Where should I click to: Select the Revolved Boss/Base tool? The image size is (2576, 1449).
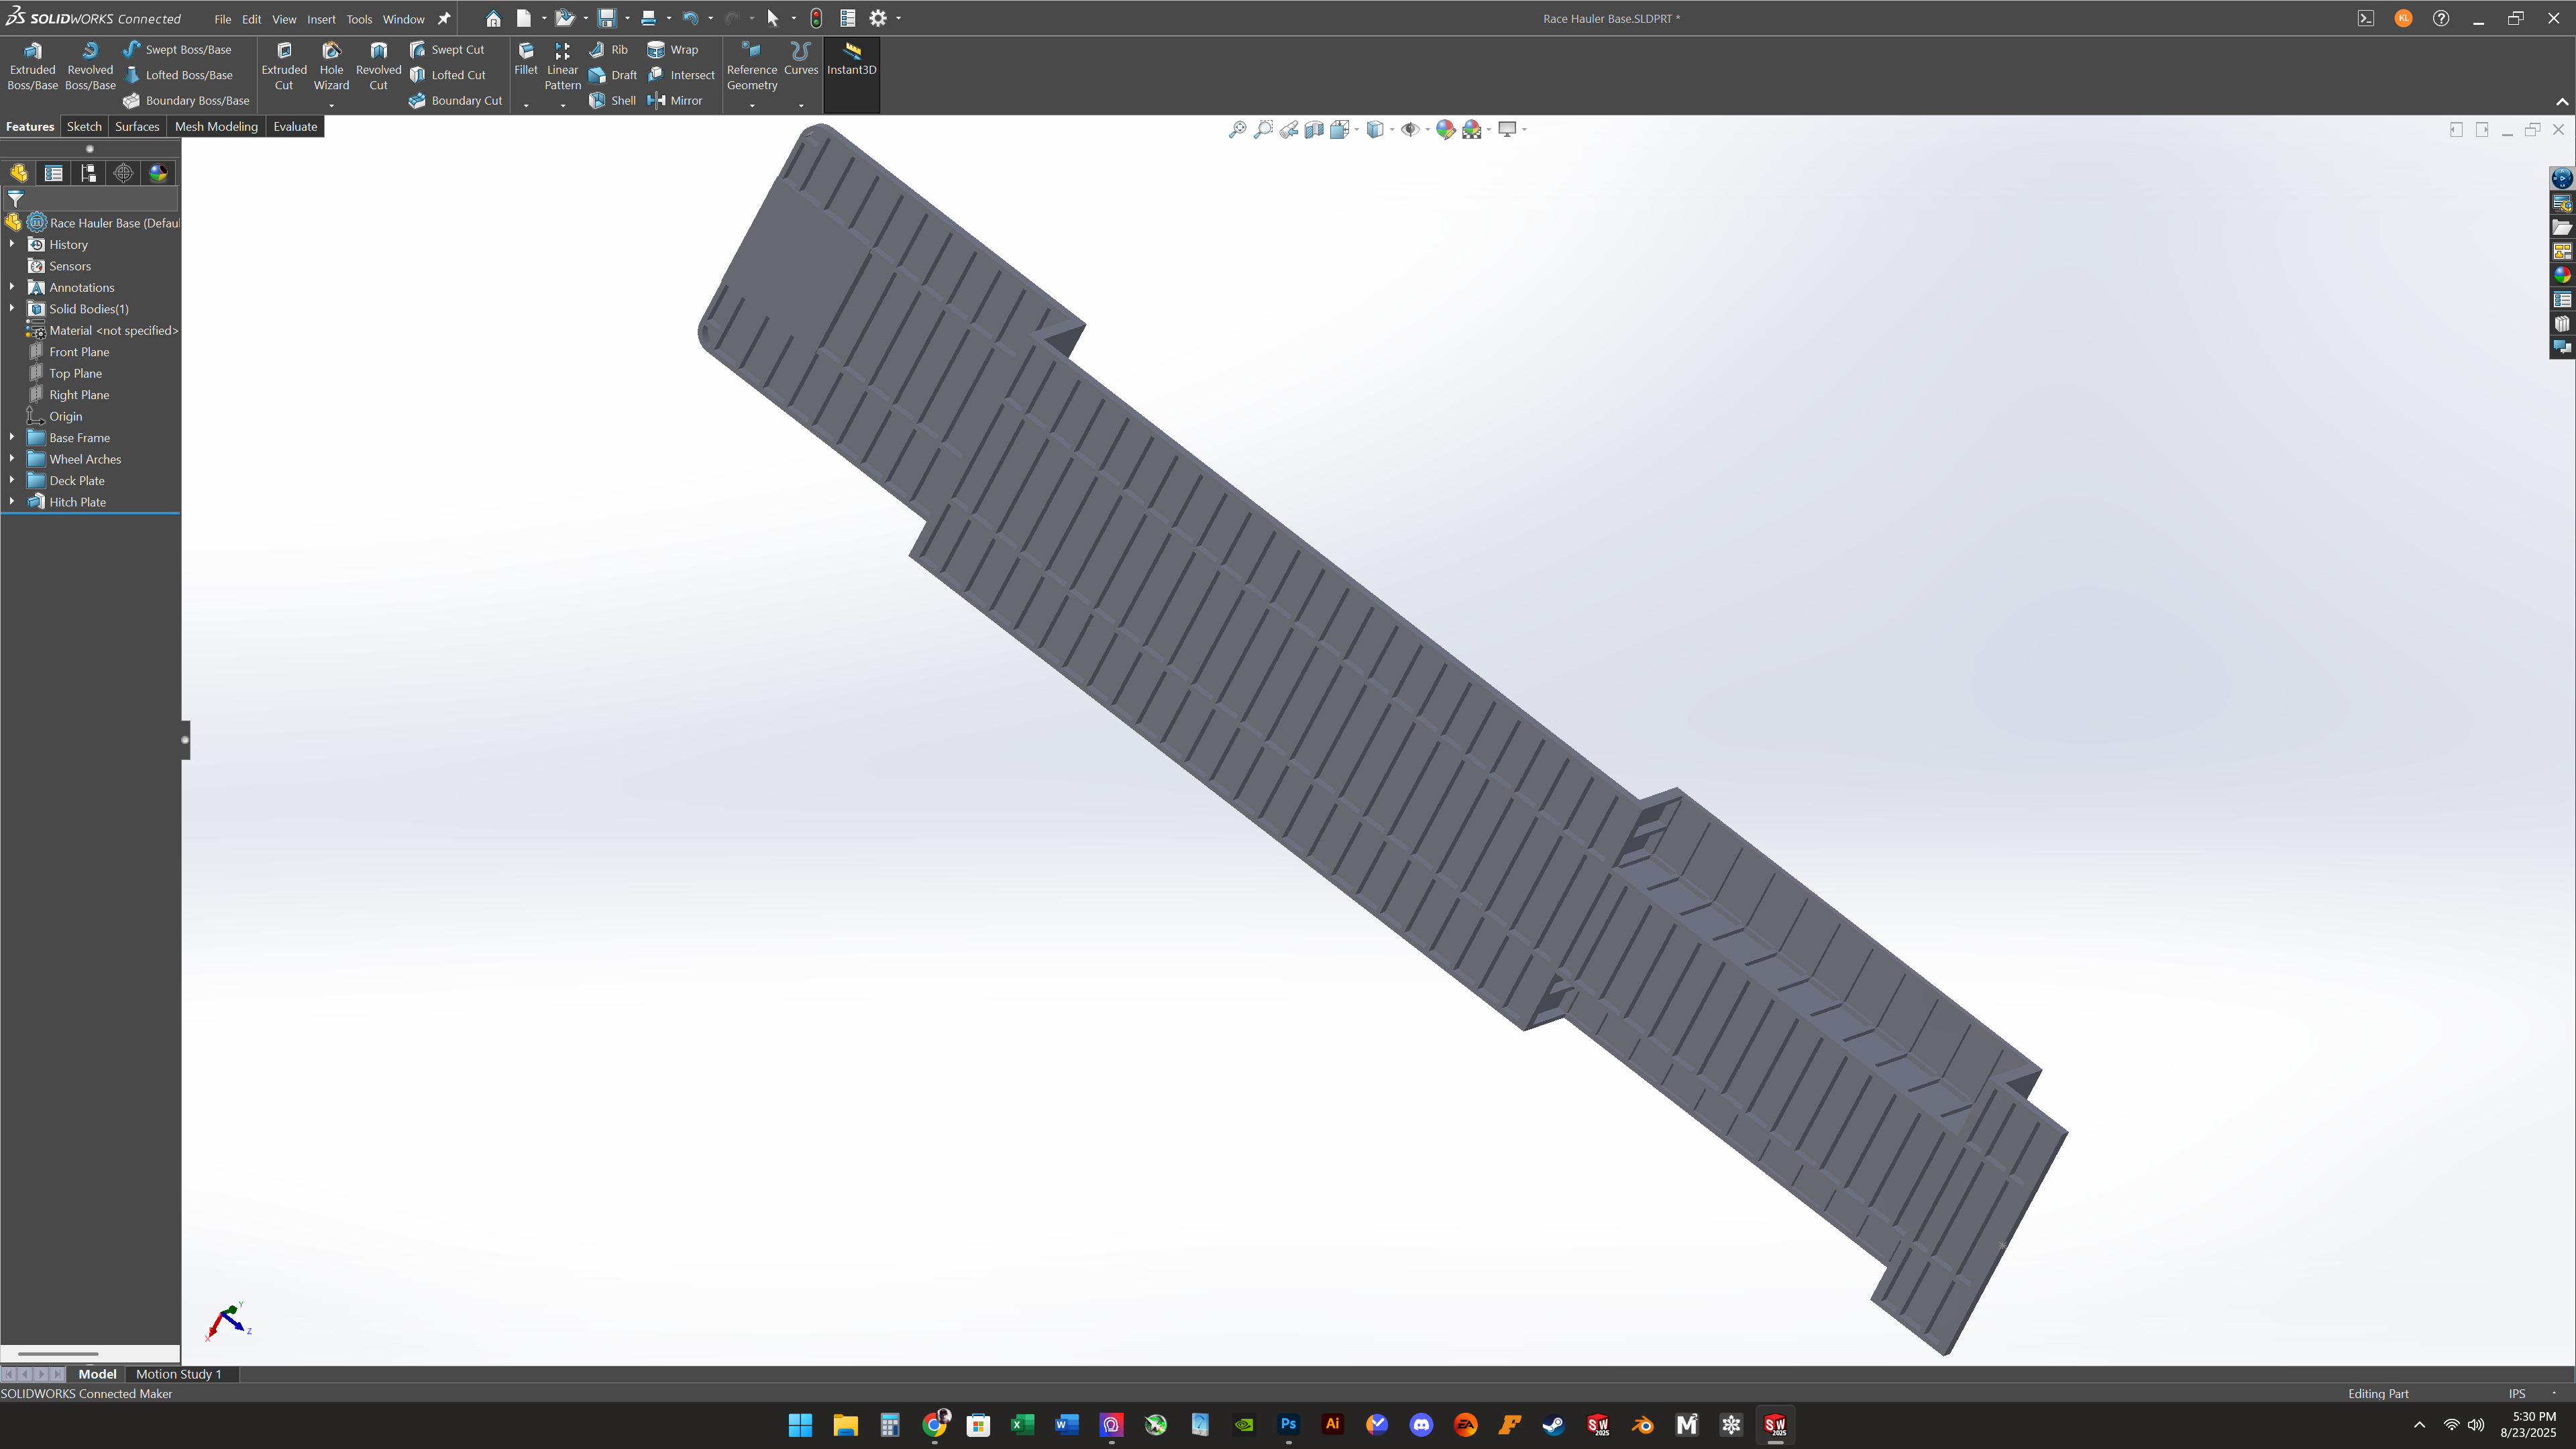(x=90, y=66)
